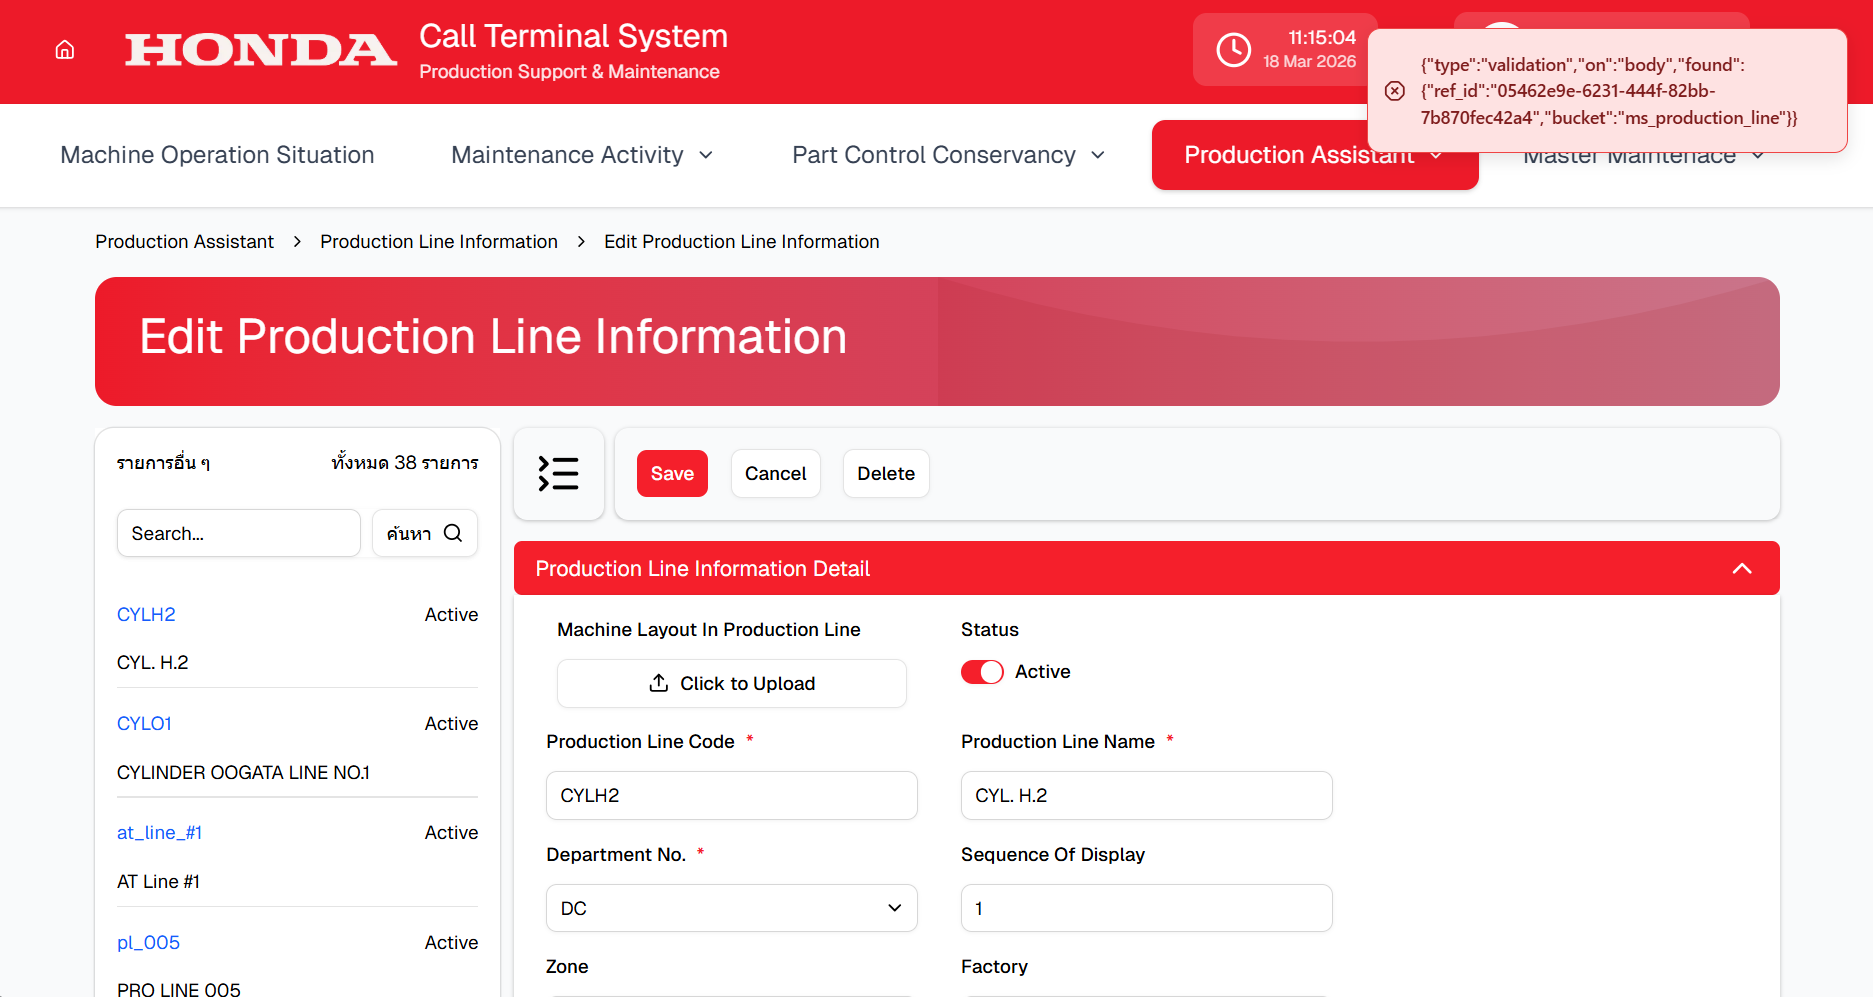Dismiss the validation error icon in toast

pos(1394,91)
